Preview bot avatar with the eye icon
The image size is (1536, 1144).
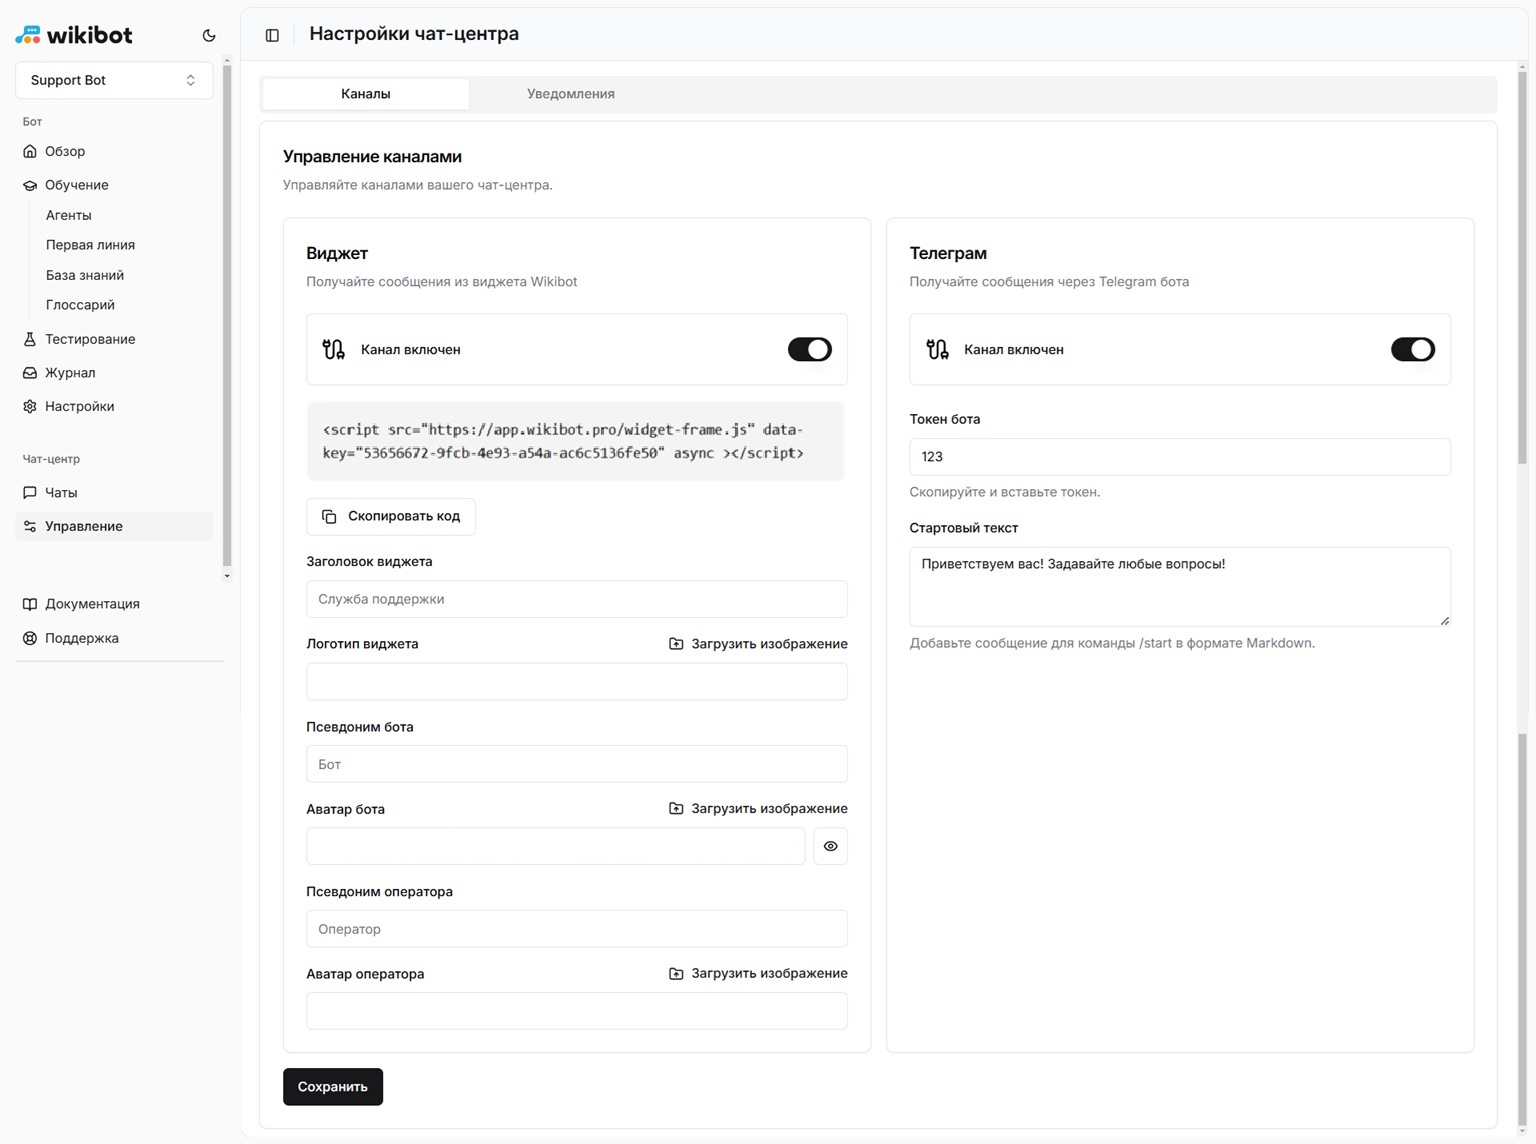pos(831,846)
